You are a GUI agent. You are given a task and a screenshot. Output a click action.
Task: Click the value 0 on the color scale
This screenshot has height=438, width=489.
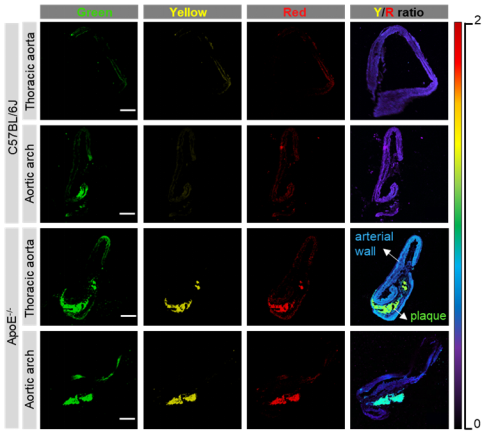click(x=477, y=424)
